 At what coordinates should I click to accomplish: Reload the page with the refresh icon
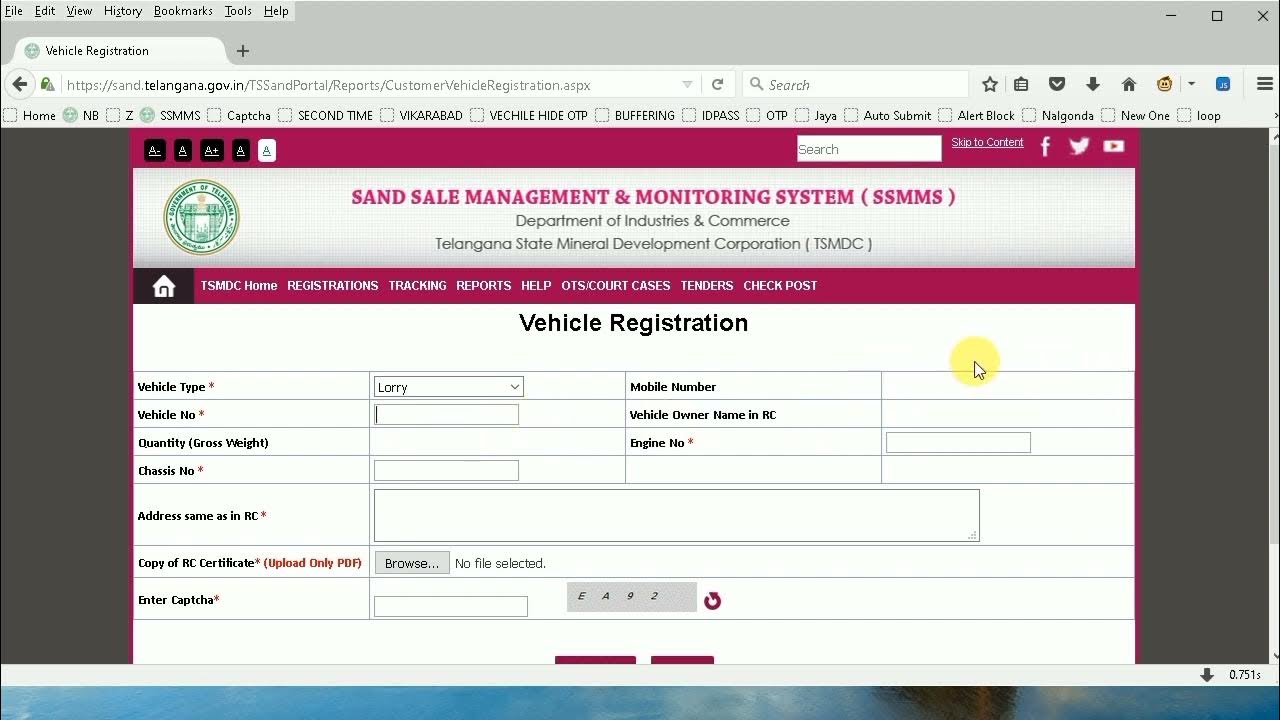tap(717, 85)
